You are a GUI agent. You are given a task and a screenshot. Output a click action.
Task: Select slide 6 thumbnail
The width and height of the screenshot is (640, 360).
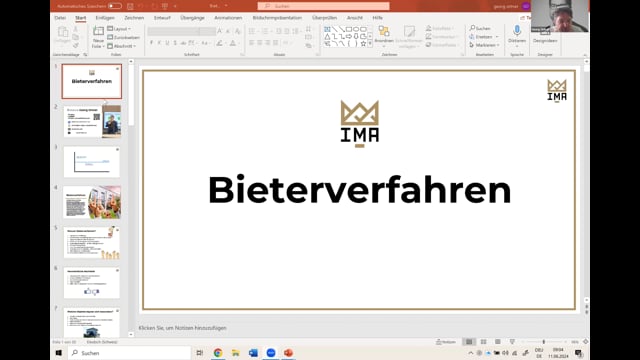[92, 283]
